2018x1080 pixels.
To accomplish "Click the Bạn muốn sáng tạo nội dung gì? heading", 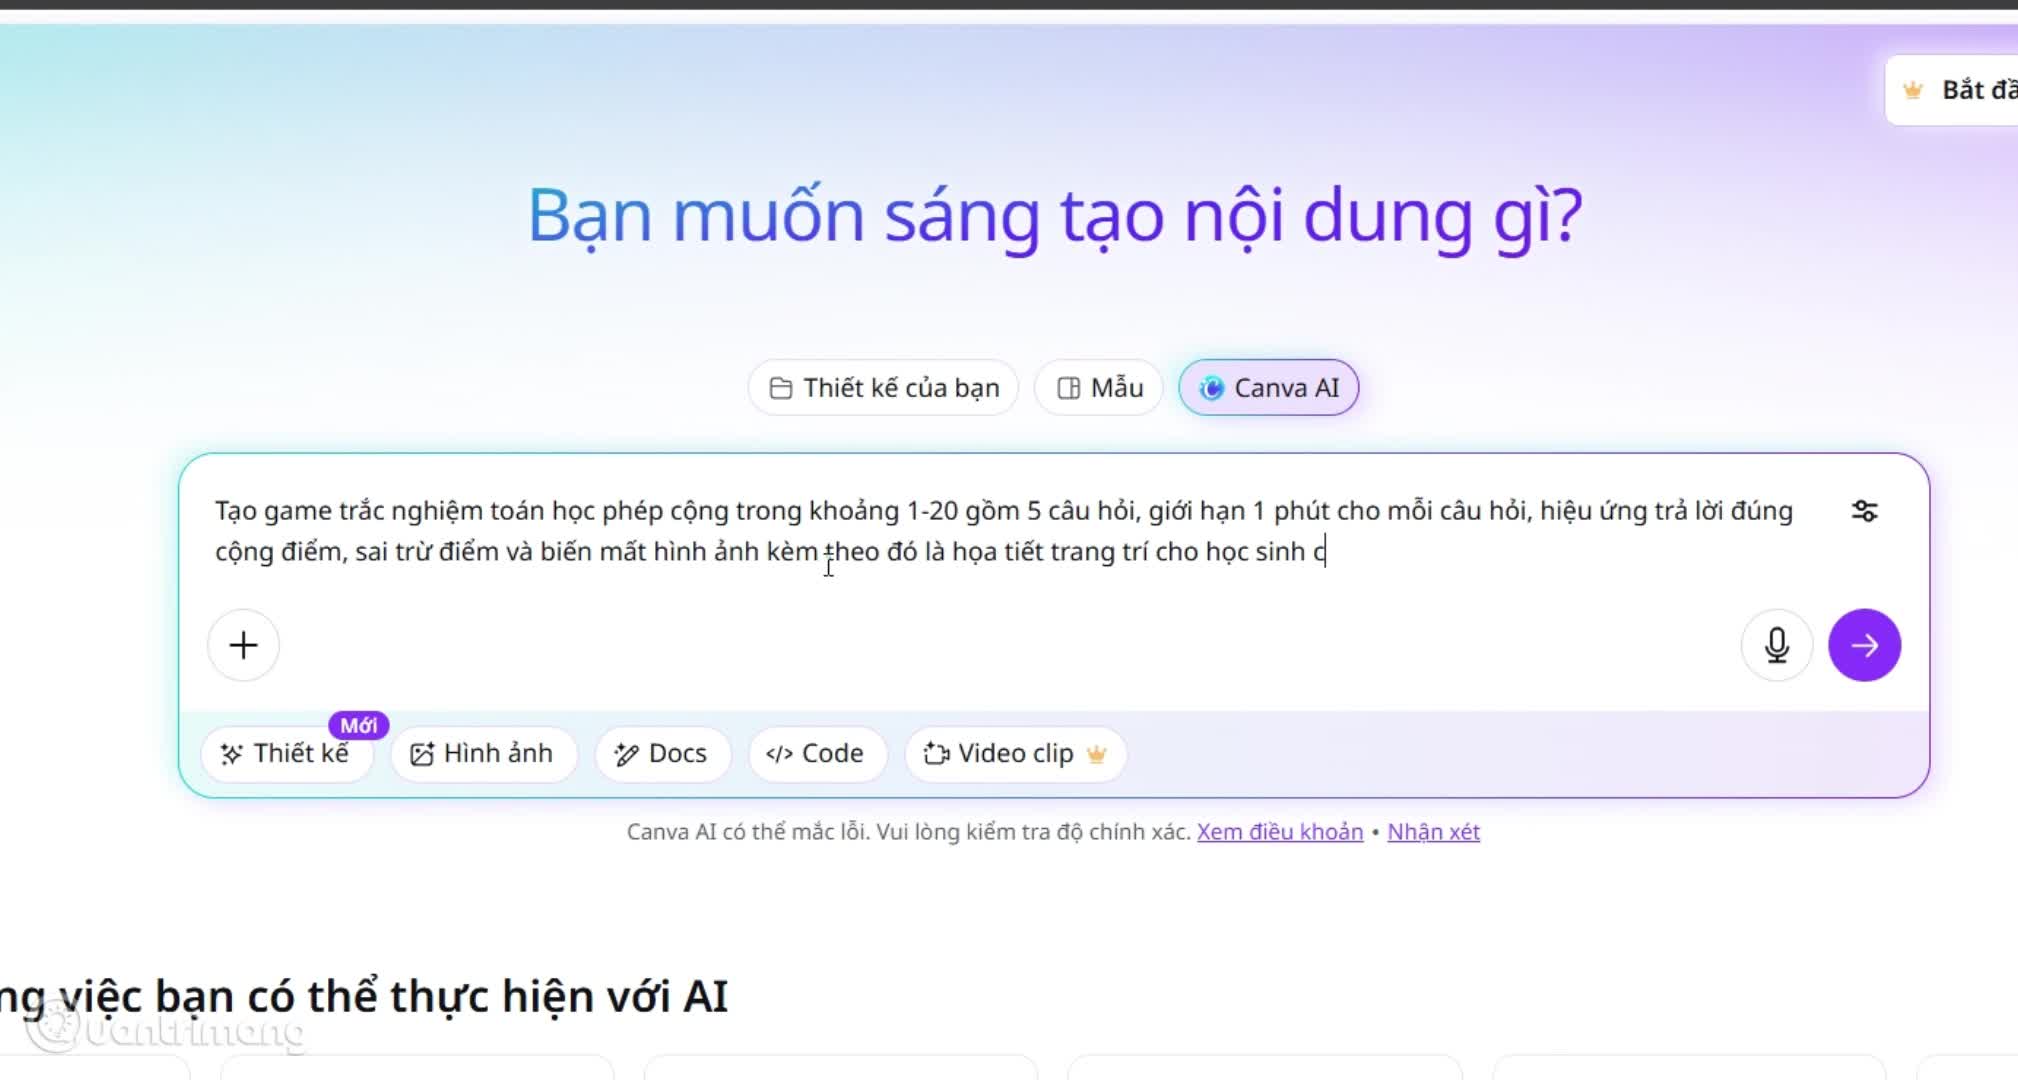I will (x=1055, y=216).
